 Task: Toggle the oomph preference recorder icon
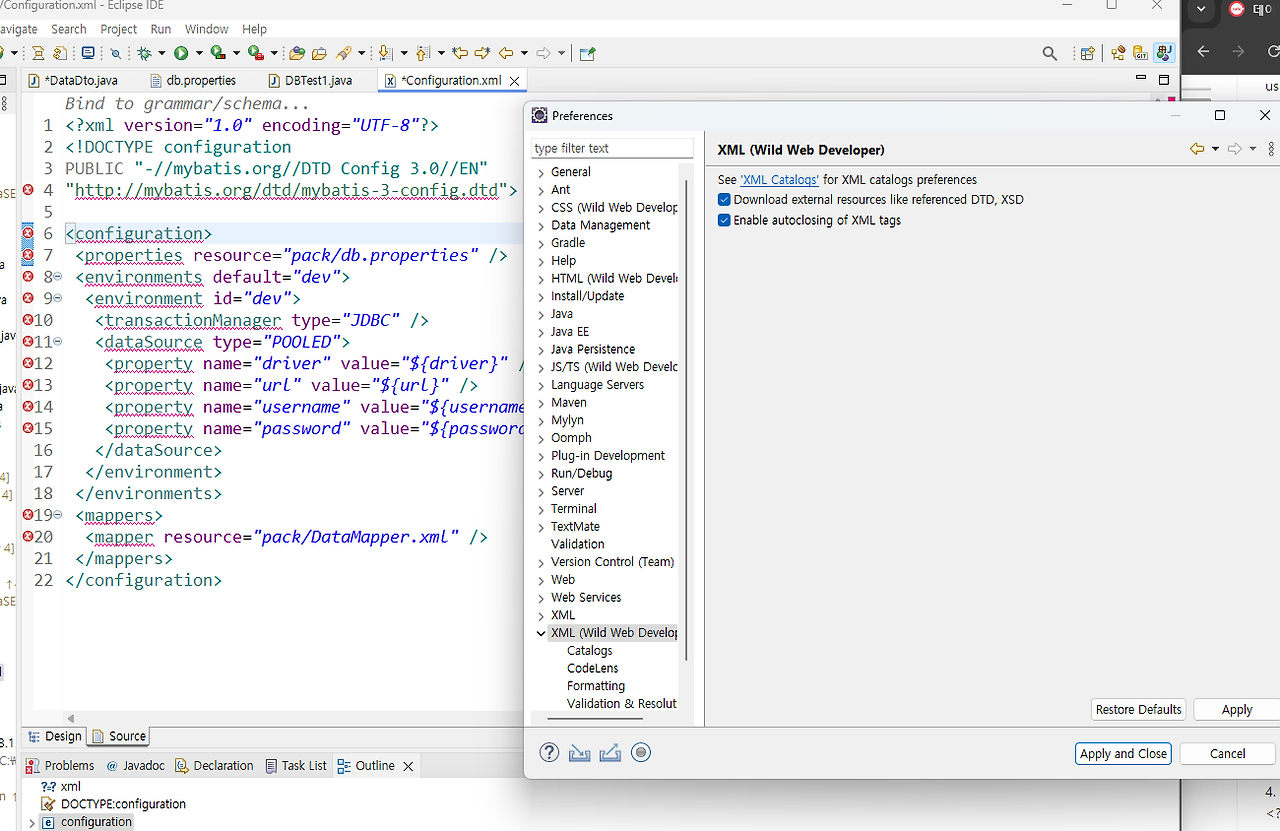641,753
